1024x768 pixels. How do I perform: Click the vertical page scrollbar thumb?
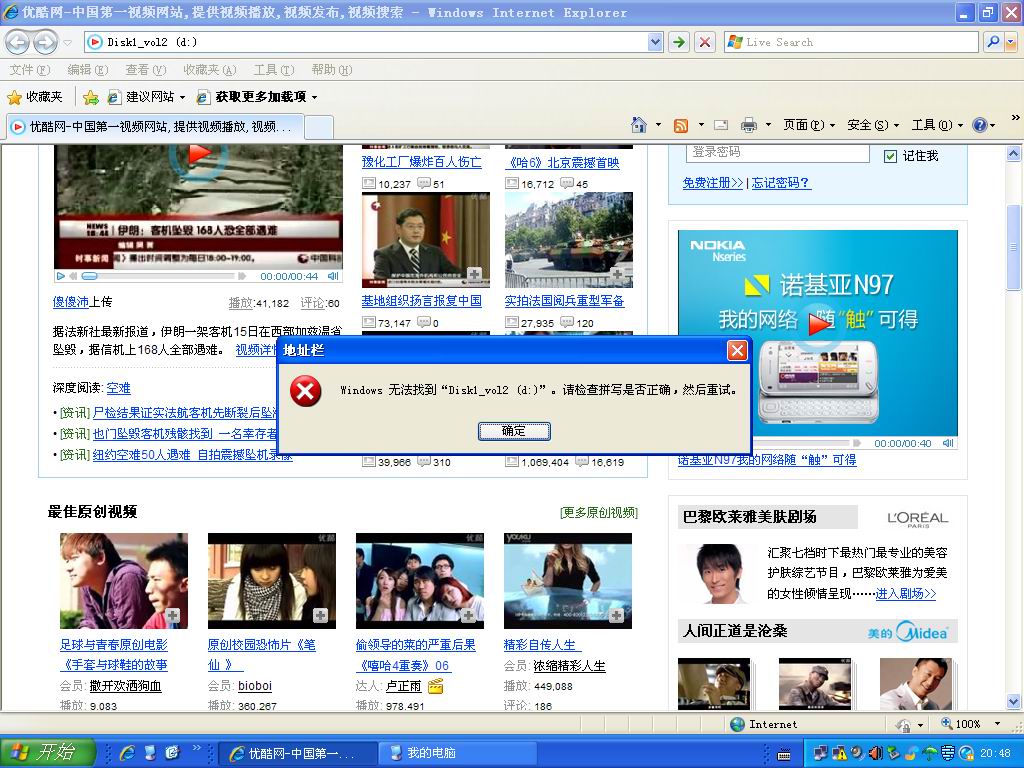1013,247
